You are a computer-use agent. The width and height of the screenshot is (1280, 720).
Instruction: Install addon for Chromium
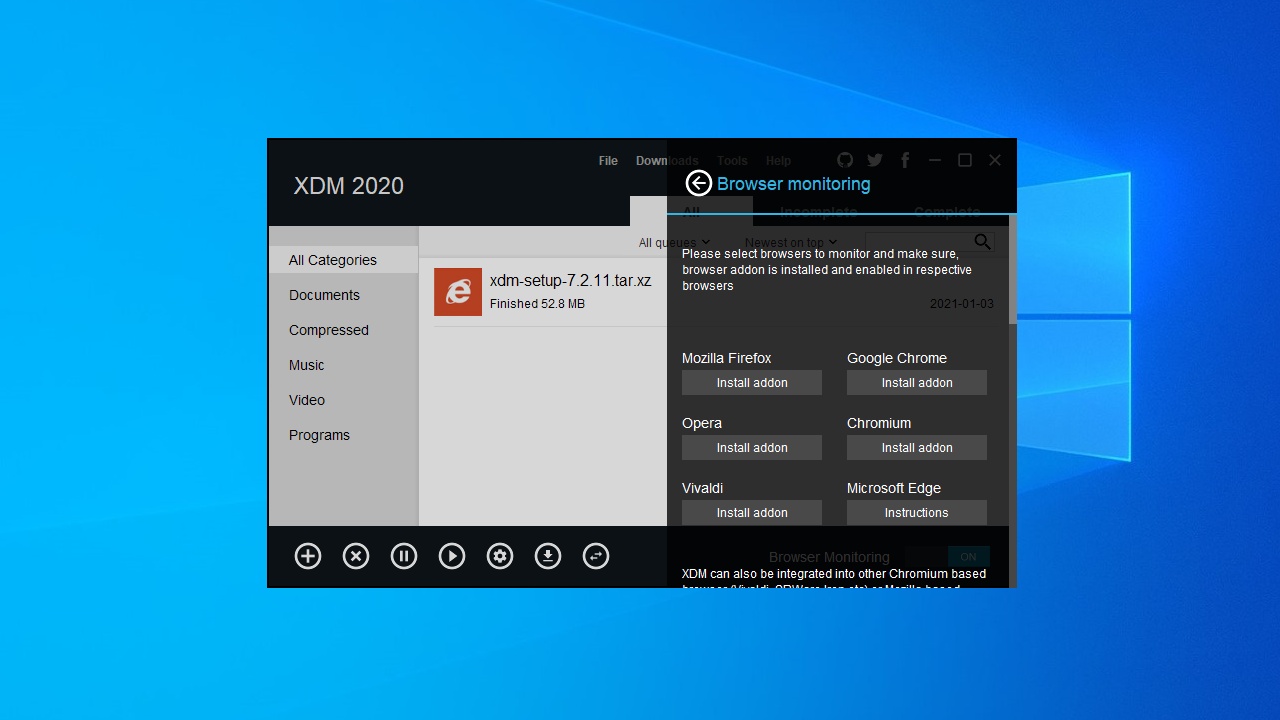(917, 448)
